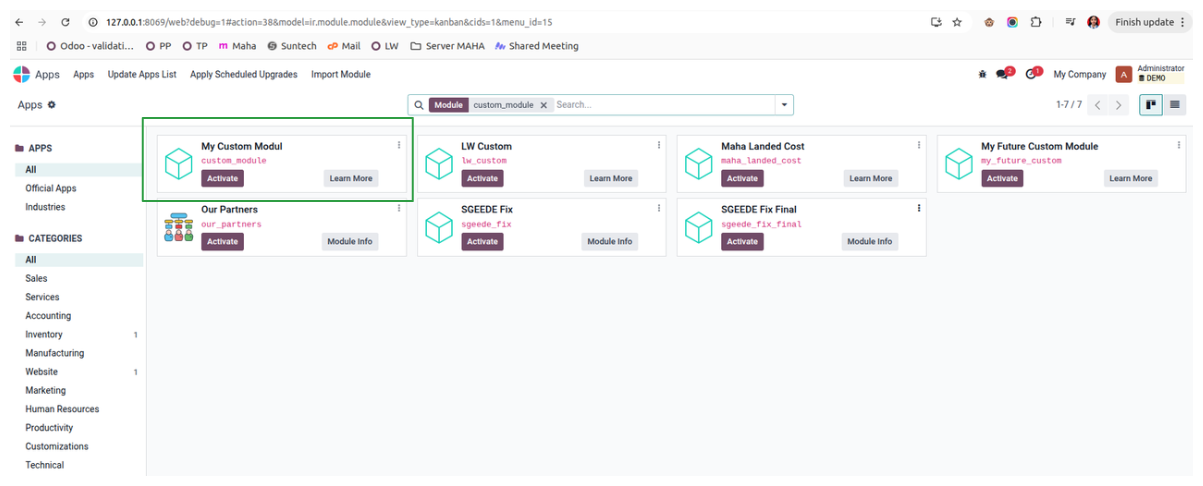The width and height of the screenshot is (1203, 486).
Task: Click Learn More on Maha Landed Cost
Action: (870, 179)
